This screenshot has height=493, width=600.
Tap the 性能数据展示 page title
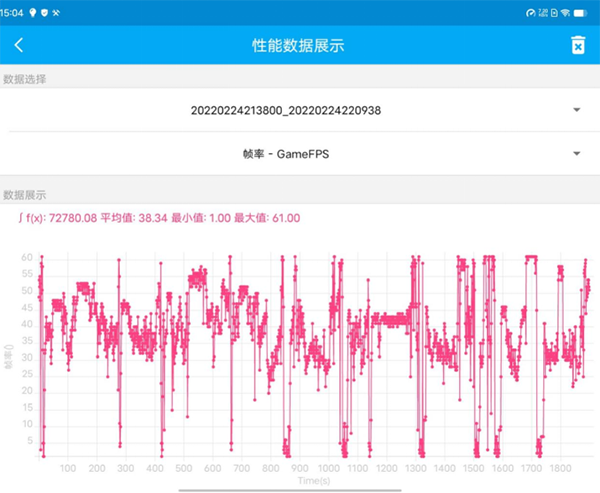coord(298,45)
